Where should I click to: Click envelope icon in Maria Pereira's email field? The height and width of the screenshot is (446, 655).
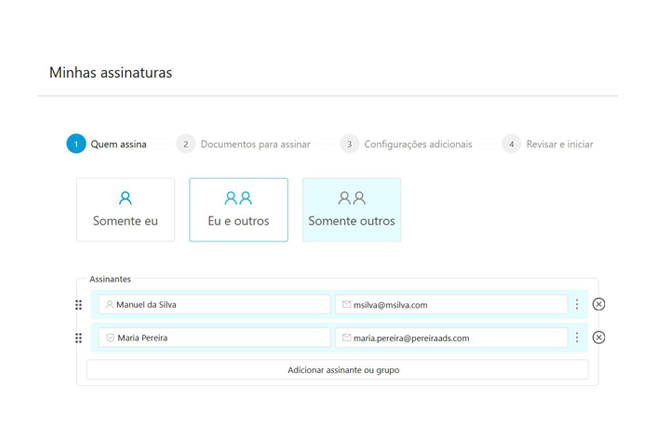tap(347, 338)
